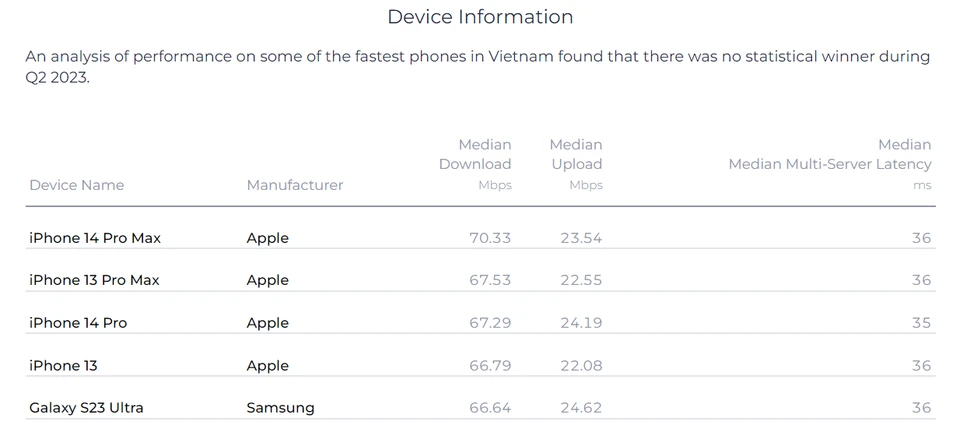Click the Median Upload column header

(x=576, y=164)
